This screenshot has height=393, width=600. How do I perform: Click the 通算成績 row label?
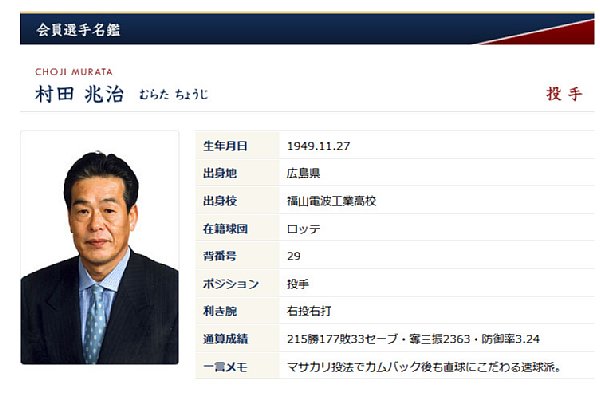click(225, 339)
